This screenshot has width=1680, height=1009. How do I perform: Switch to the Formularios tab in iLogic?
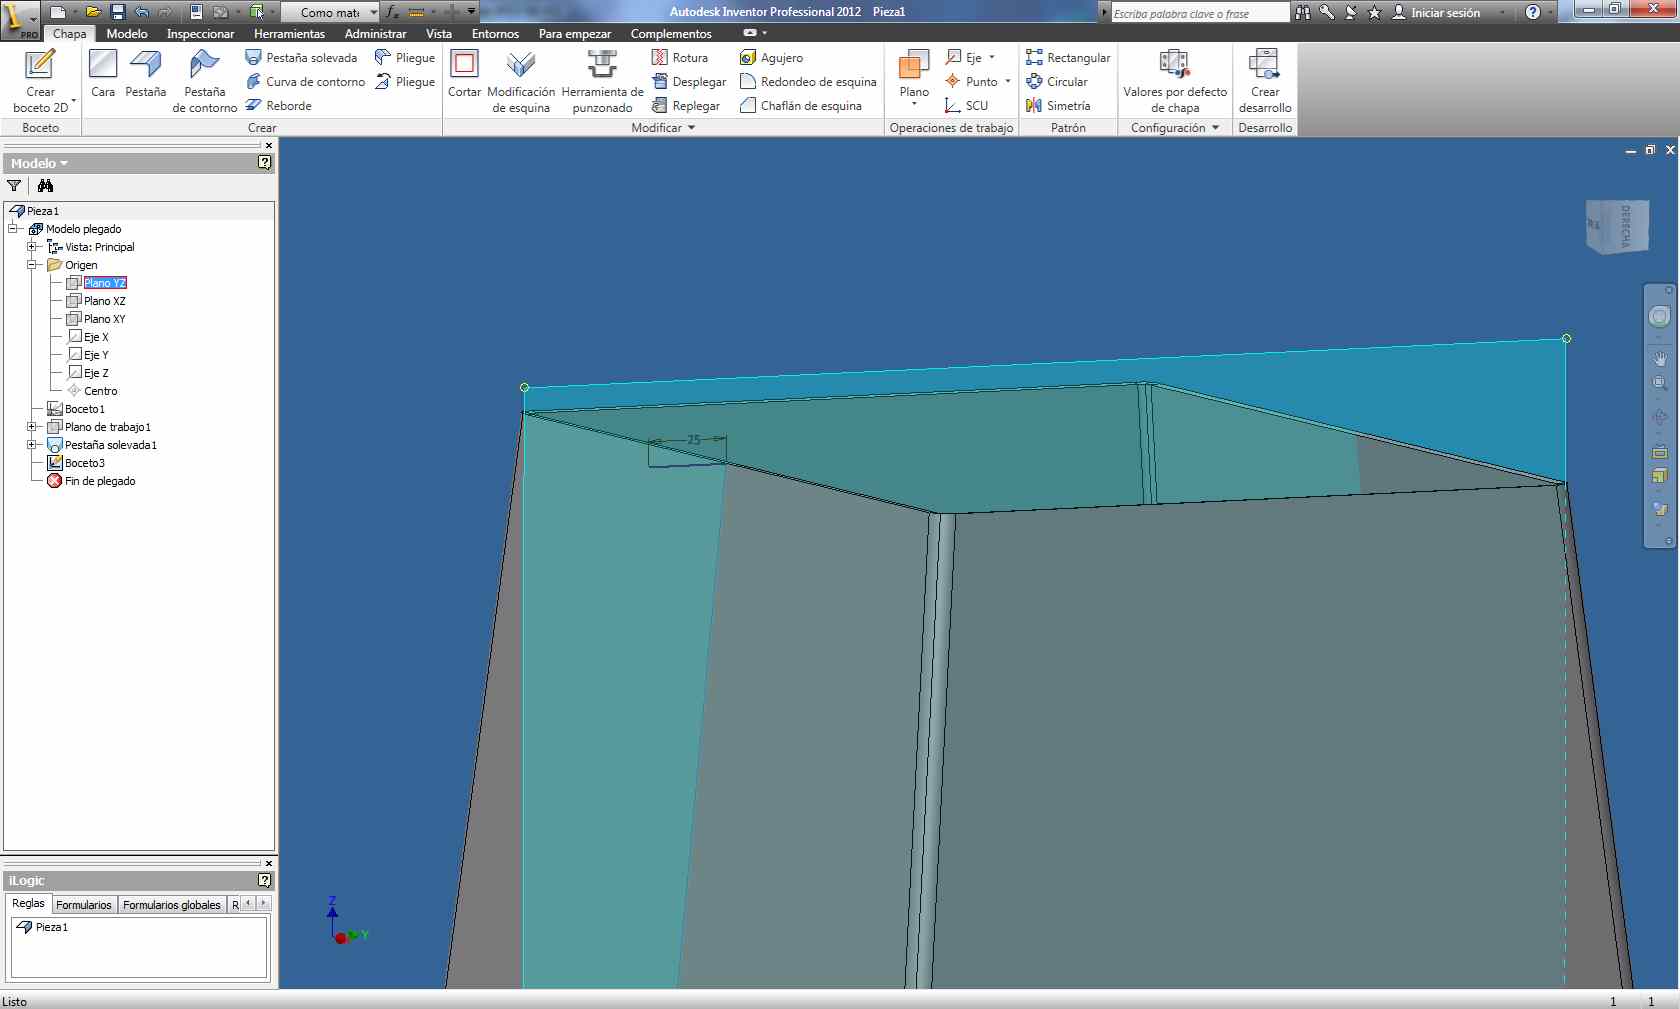click(84, 905)
